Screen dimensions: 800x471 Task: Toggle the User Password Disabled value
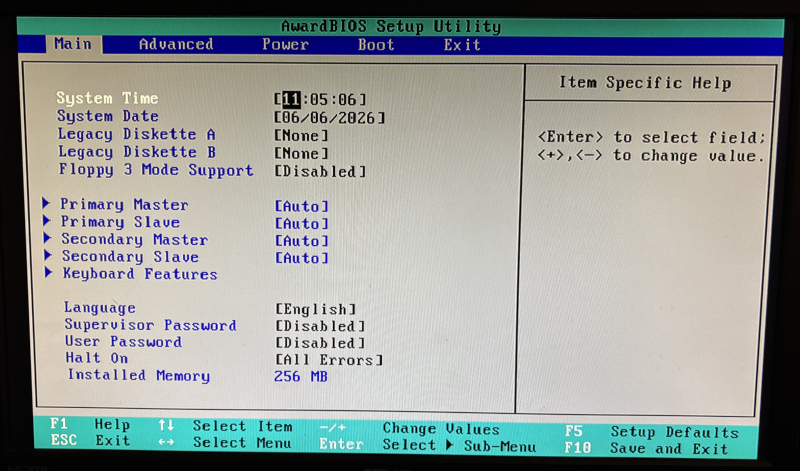pos(320,343)
